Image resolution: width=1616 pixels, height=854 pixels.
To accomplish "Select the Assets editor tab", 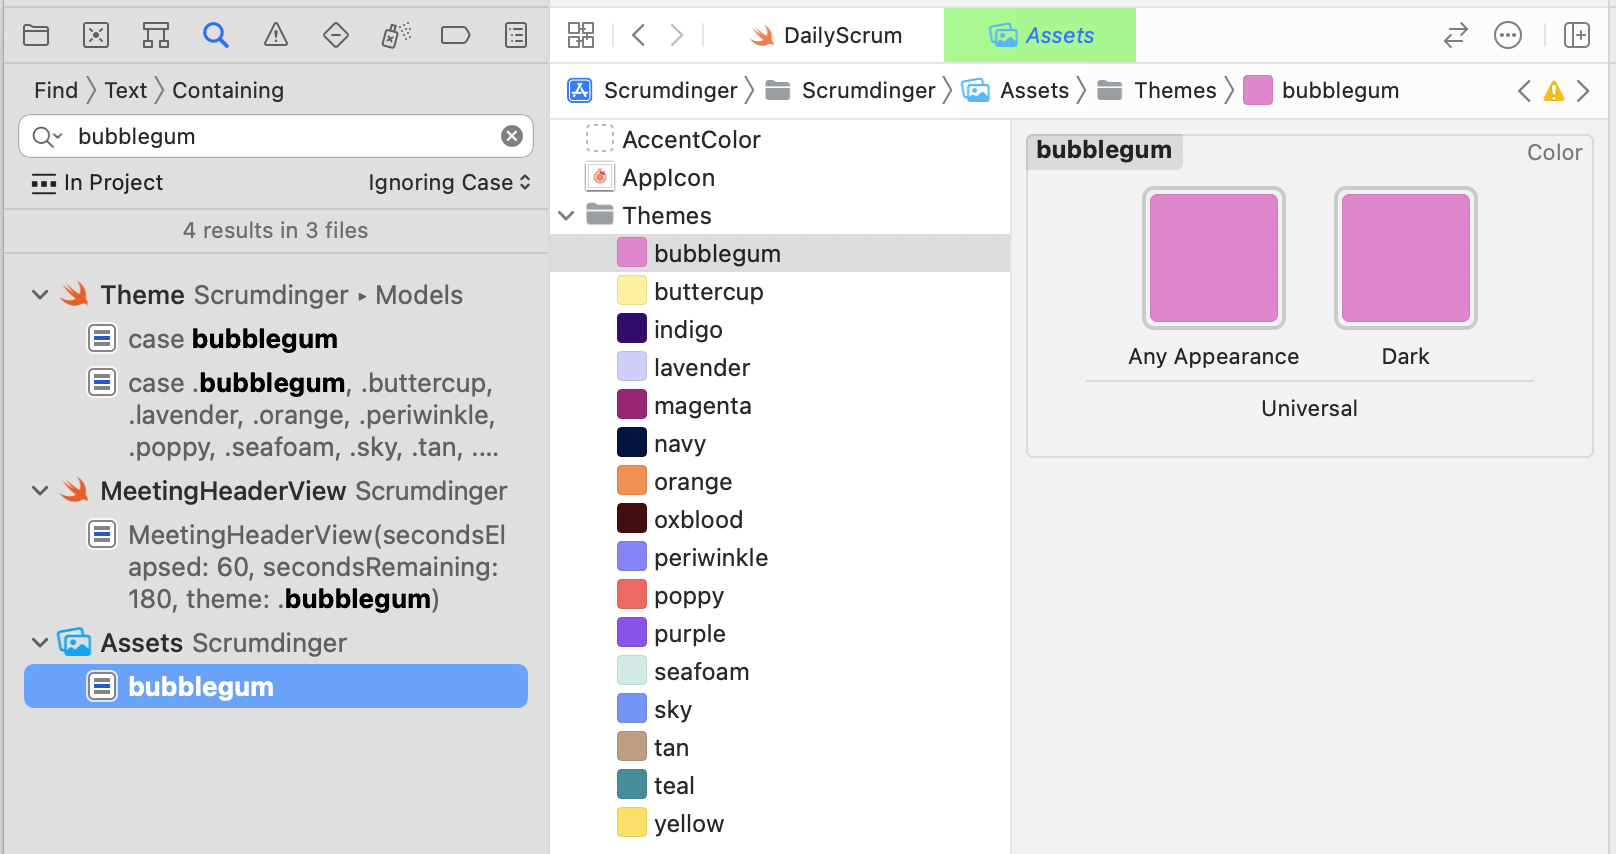I will coord(1040,36).
